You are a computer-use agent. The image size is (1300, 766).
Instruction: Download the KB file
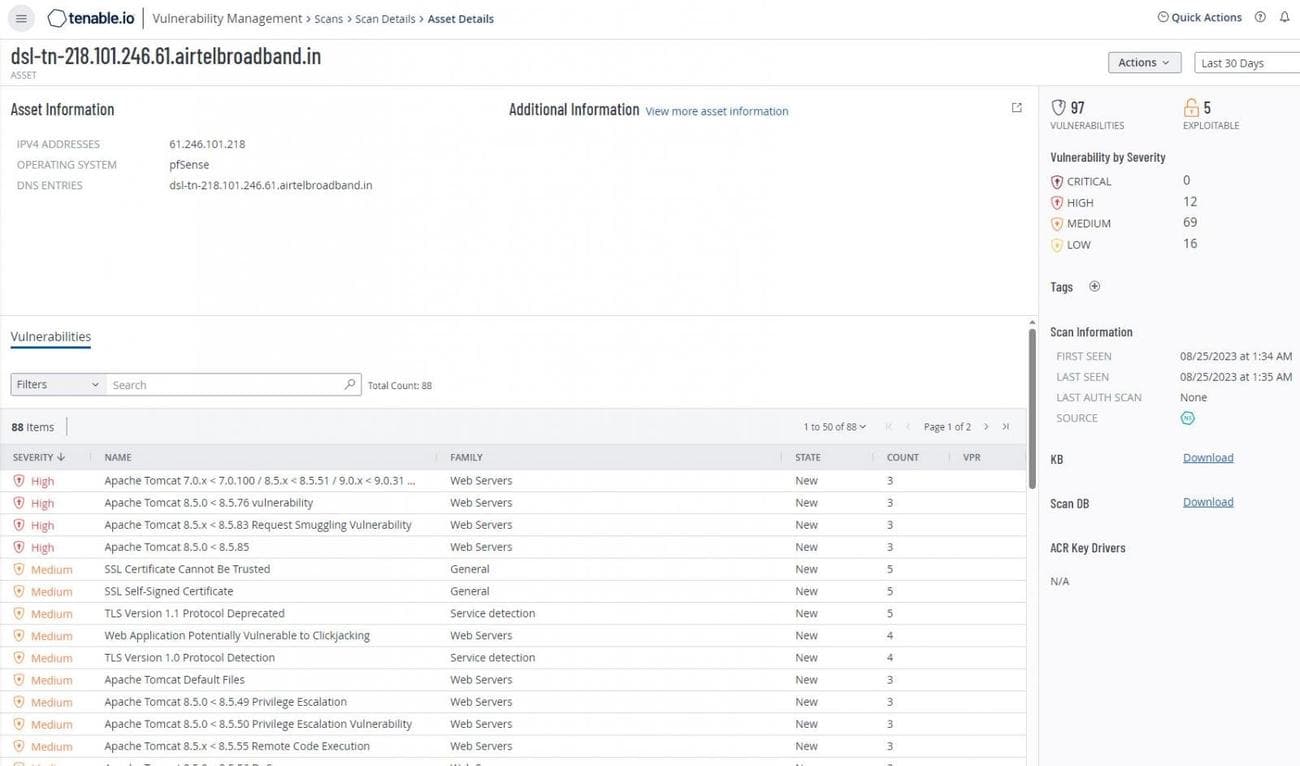coord(1207,457)
